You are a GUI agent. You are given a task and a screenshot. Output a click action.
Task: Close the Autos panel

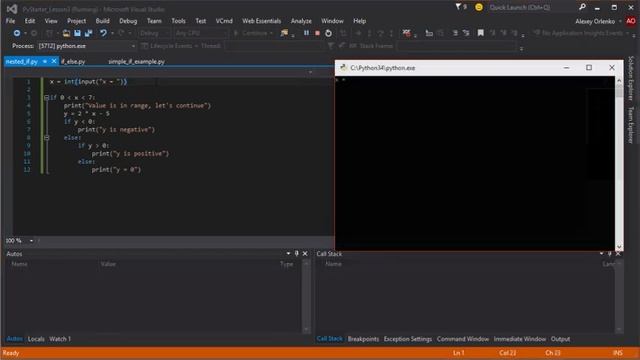click(305, 253)
